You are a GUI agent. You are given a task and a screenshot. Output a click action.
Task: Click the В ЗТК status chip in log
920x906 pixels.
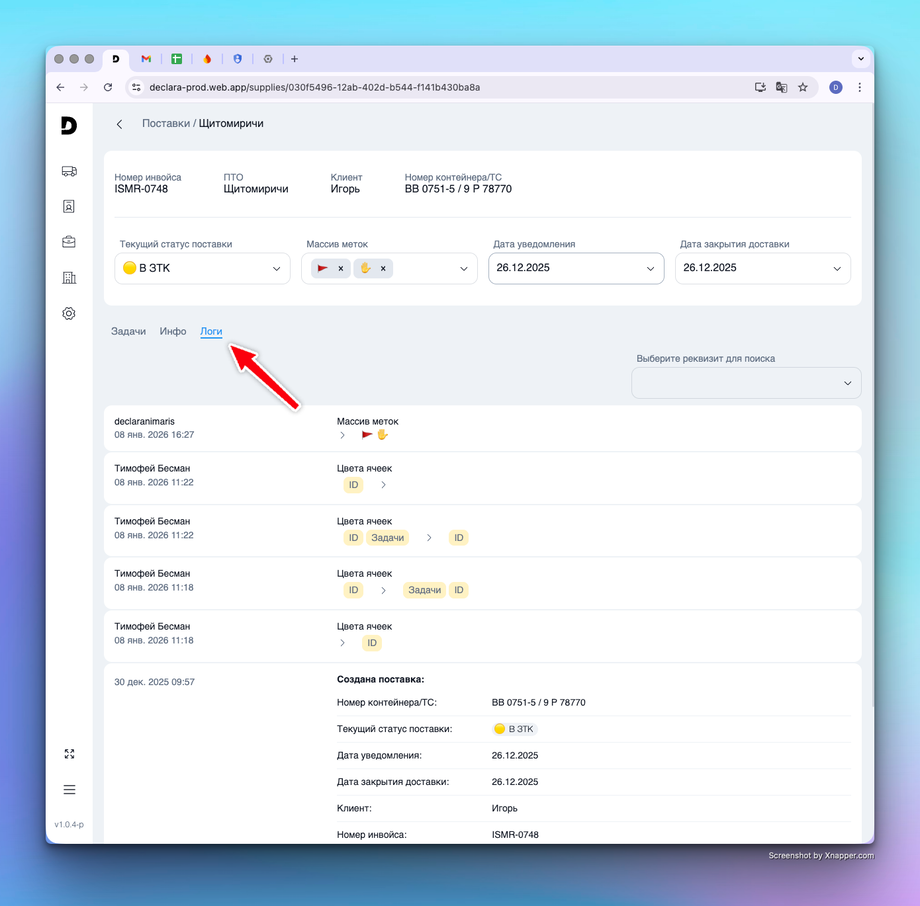pyautogui.click(x=515, y=729)
